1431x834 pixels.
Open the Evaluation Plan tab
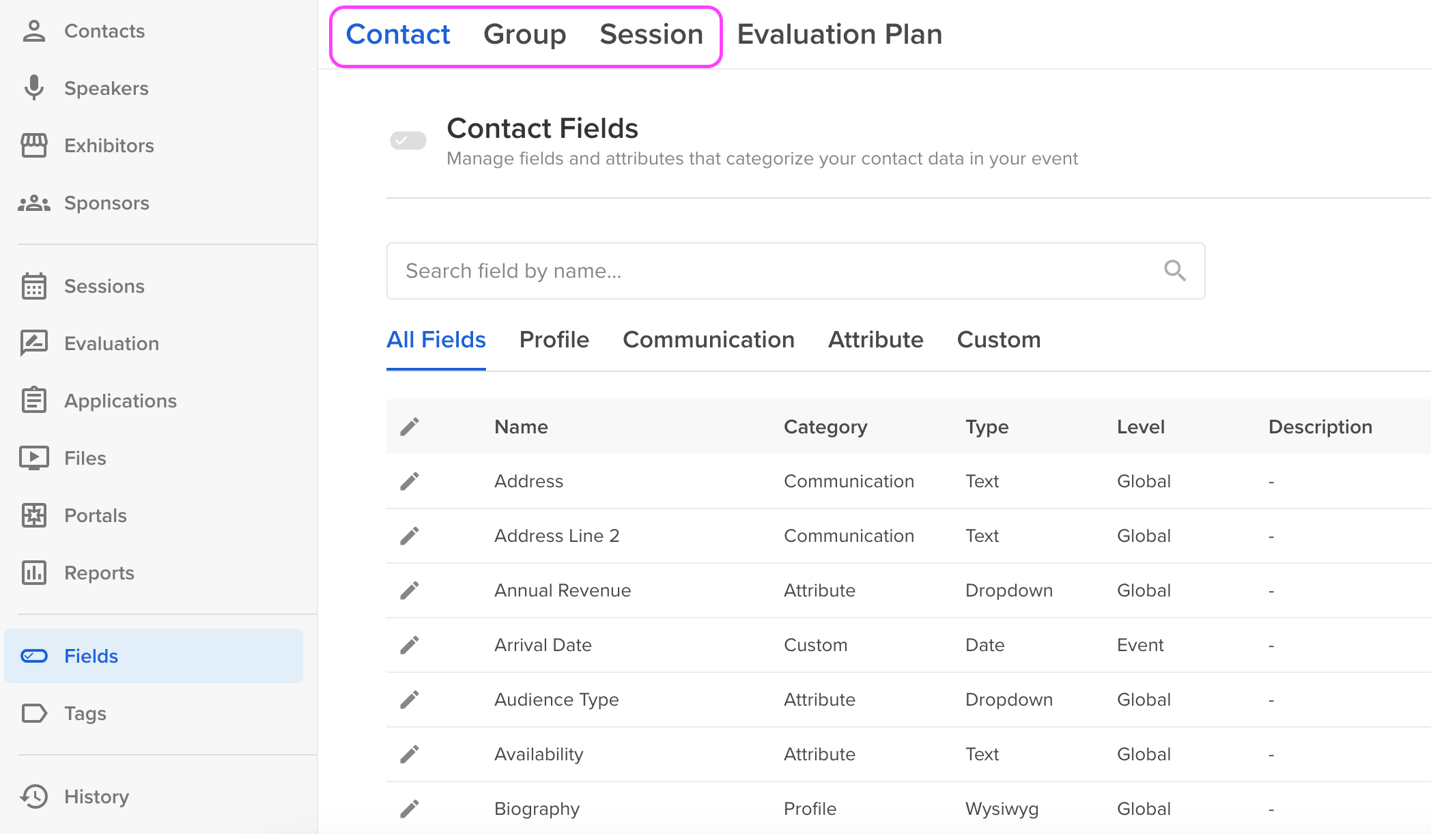click(x=839, y=35)
